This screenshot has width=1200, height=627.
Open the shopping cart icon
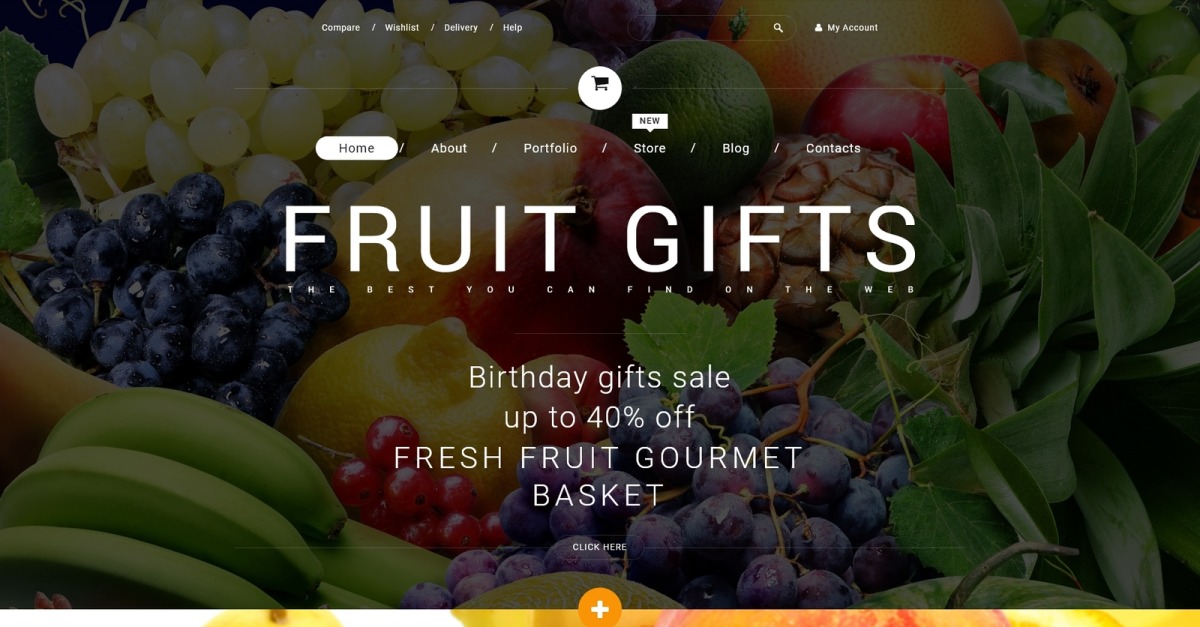[600, 88]
